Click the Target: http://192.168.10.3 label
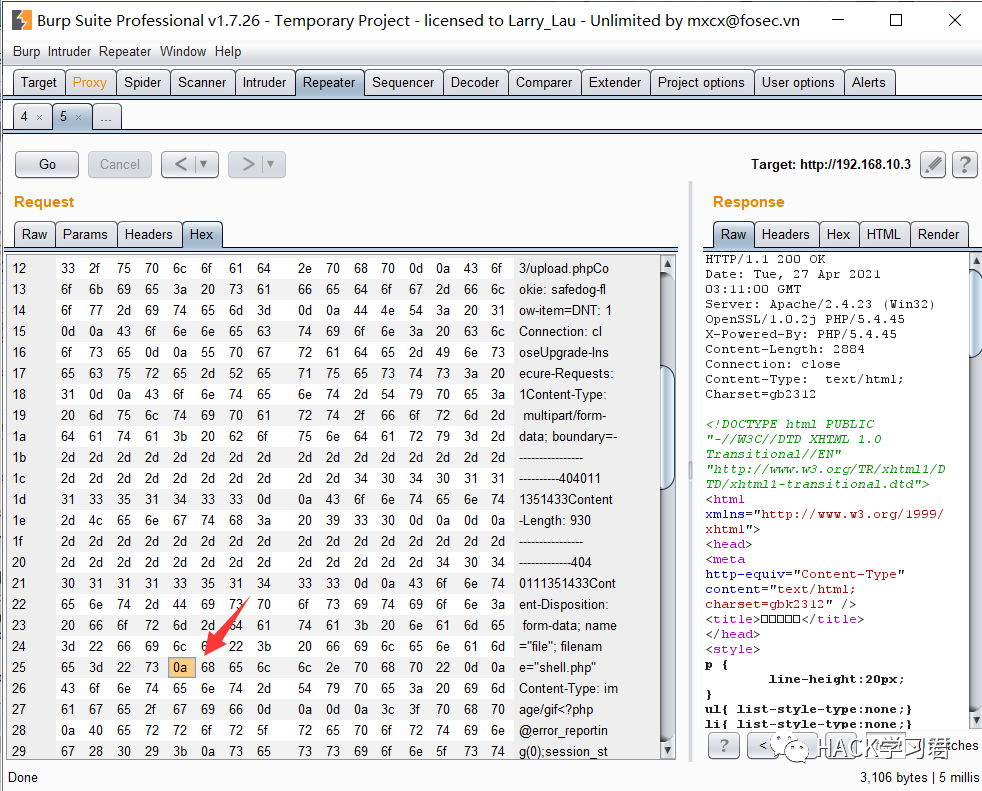The image size is (982, 791). click(x=831, y=165)
